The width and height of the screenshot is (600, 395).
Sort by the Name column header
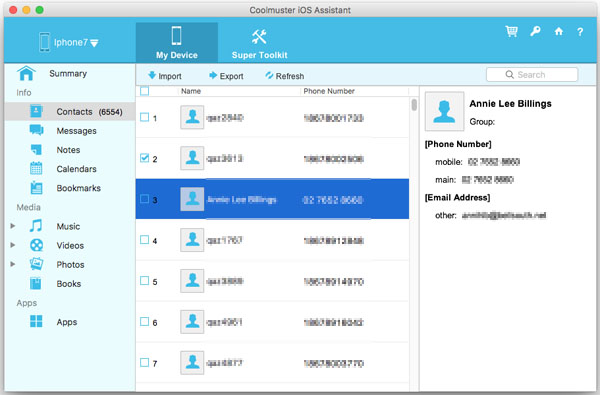191,91
